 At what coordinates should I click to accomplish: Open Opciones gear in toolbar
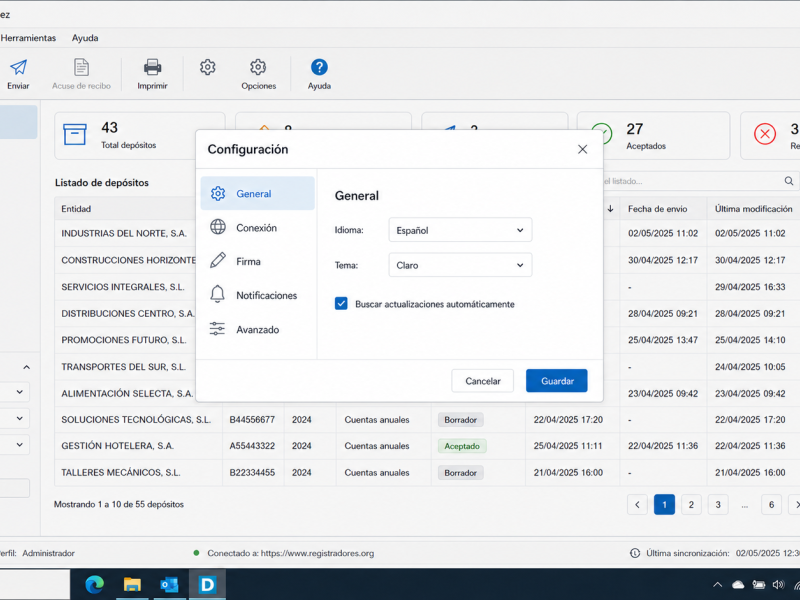pyautogui.click(x=258, y=67)
